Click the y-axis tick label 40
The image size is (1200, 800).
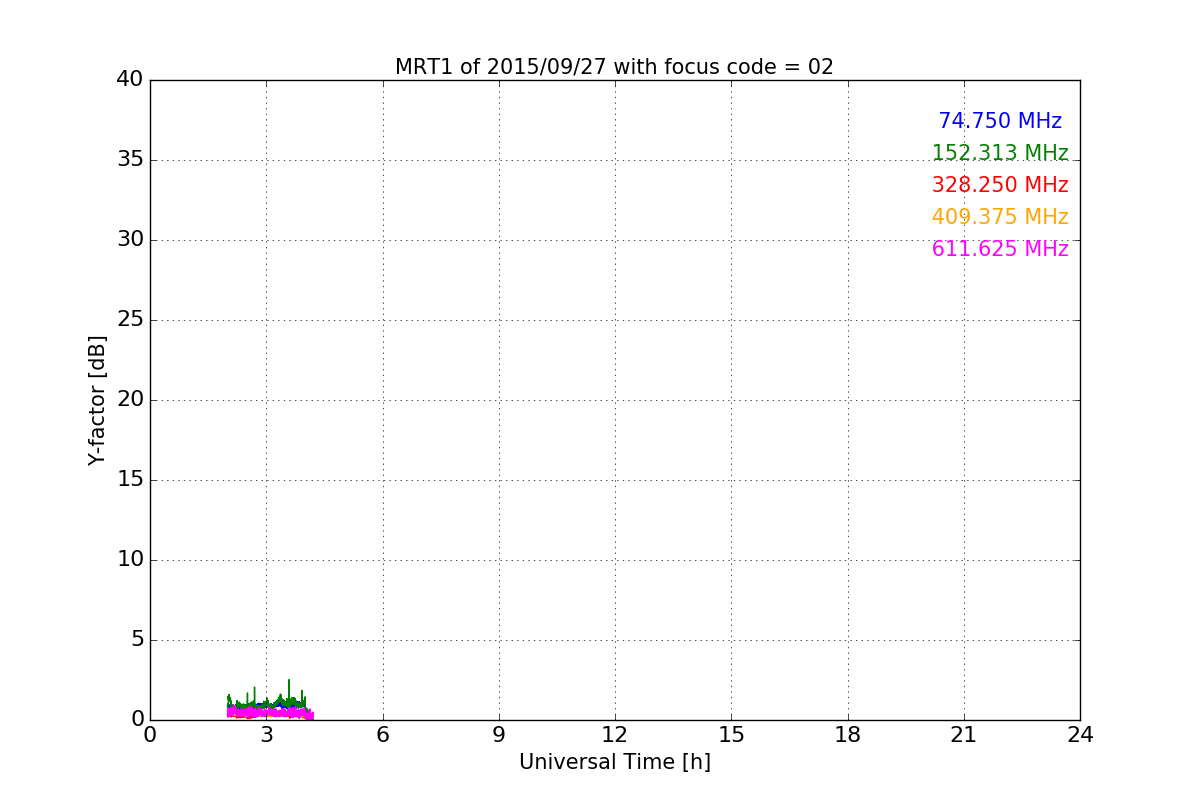(130, 80)
